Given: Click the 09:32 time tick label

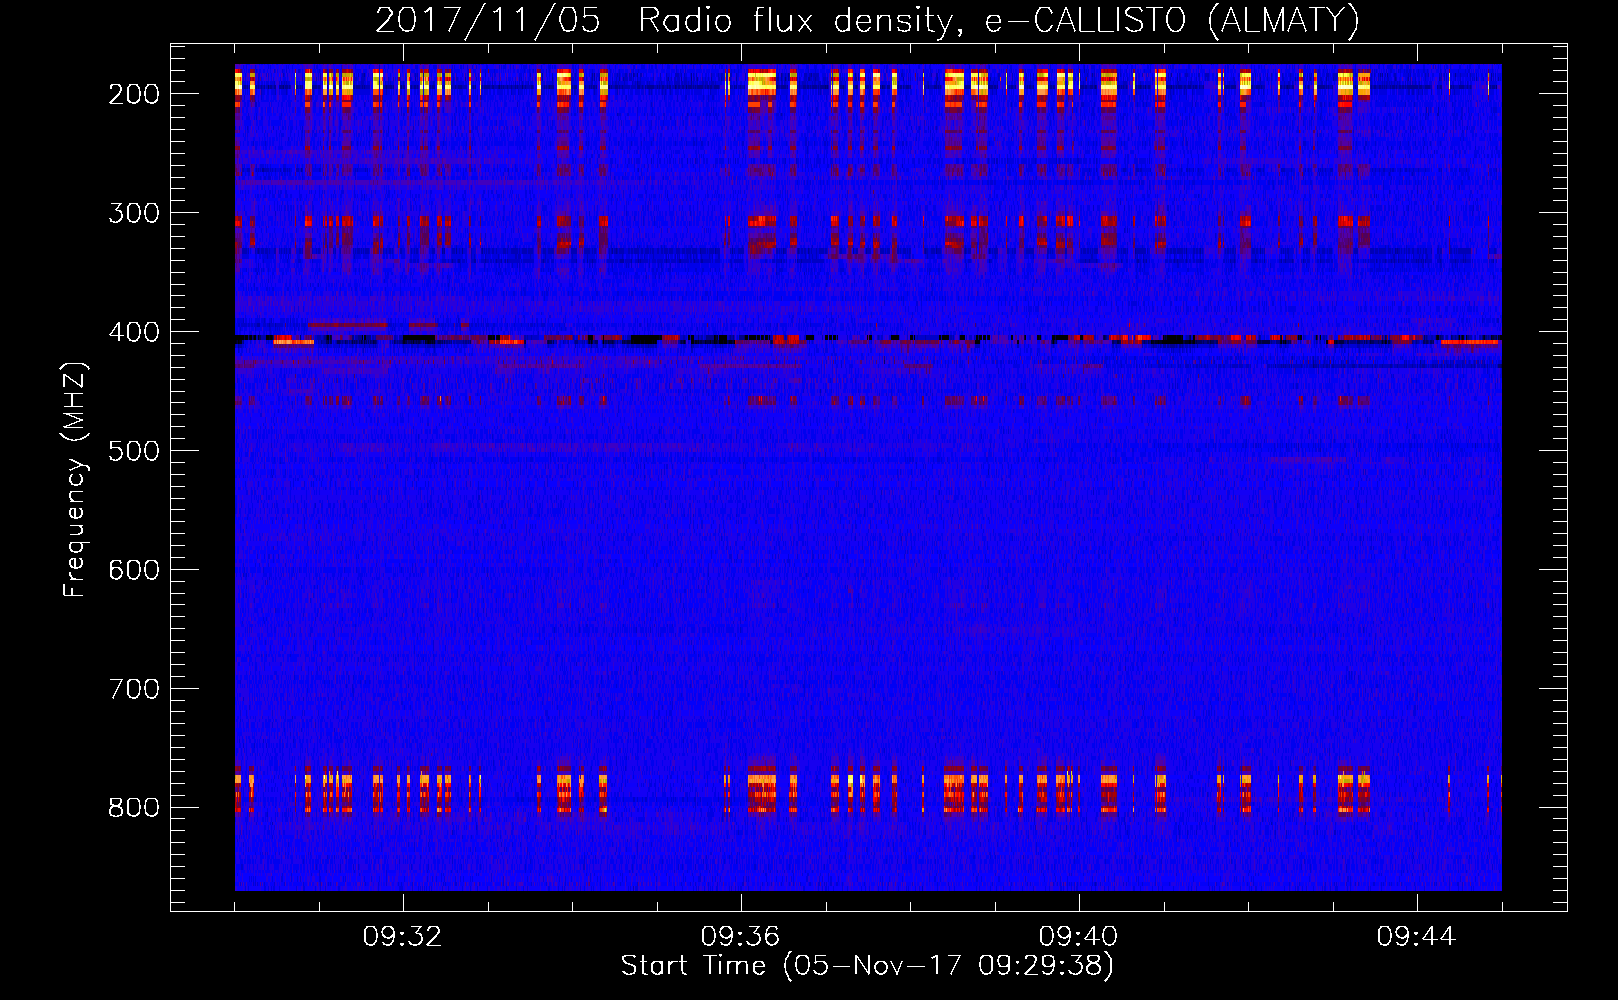Looking at the screenshot, I should coord(403,937).
